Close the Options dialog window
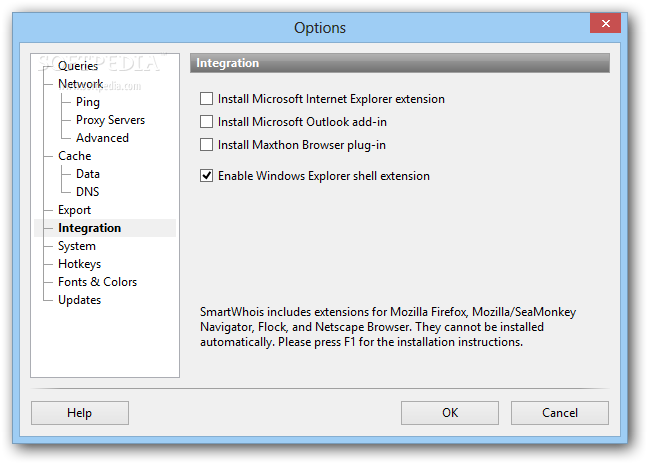The width and height of the screenshot is (648, 464). 605,23
